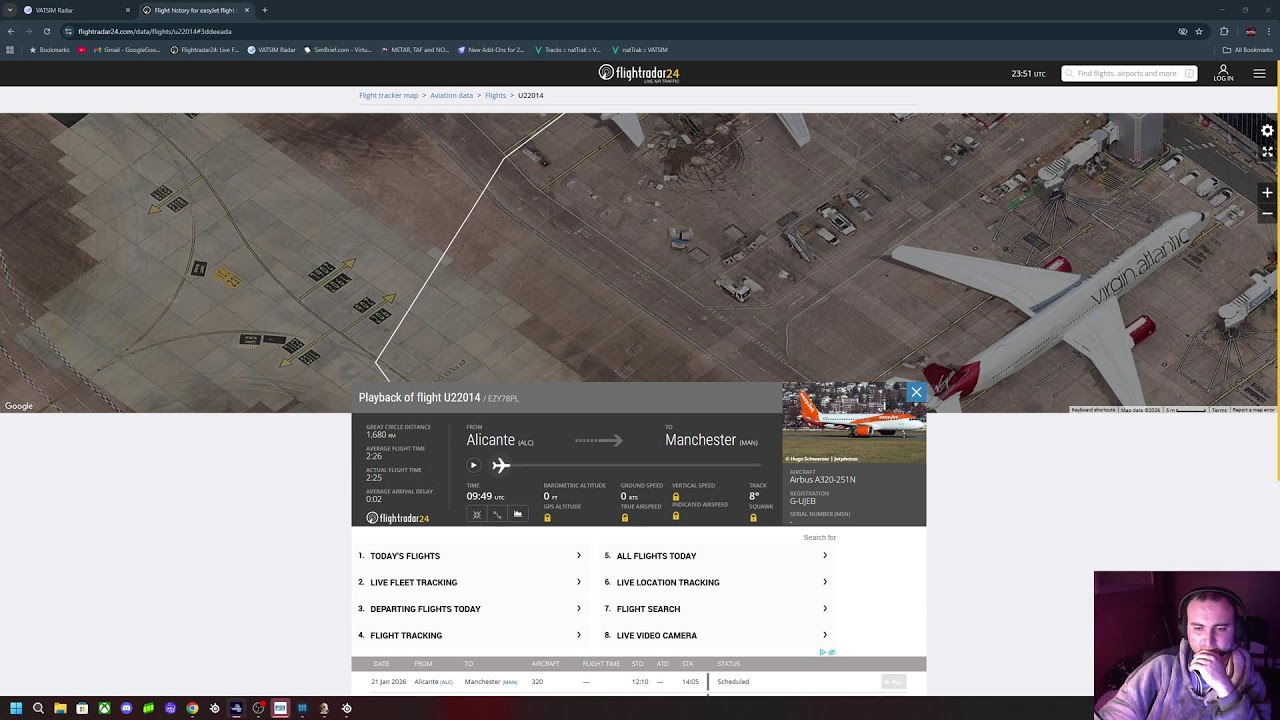Click the Flightradar24 logo in header
This screenshot has height=720, width=1280.
click(x=639, y=73)
